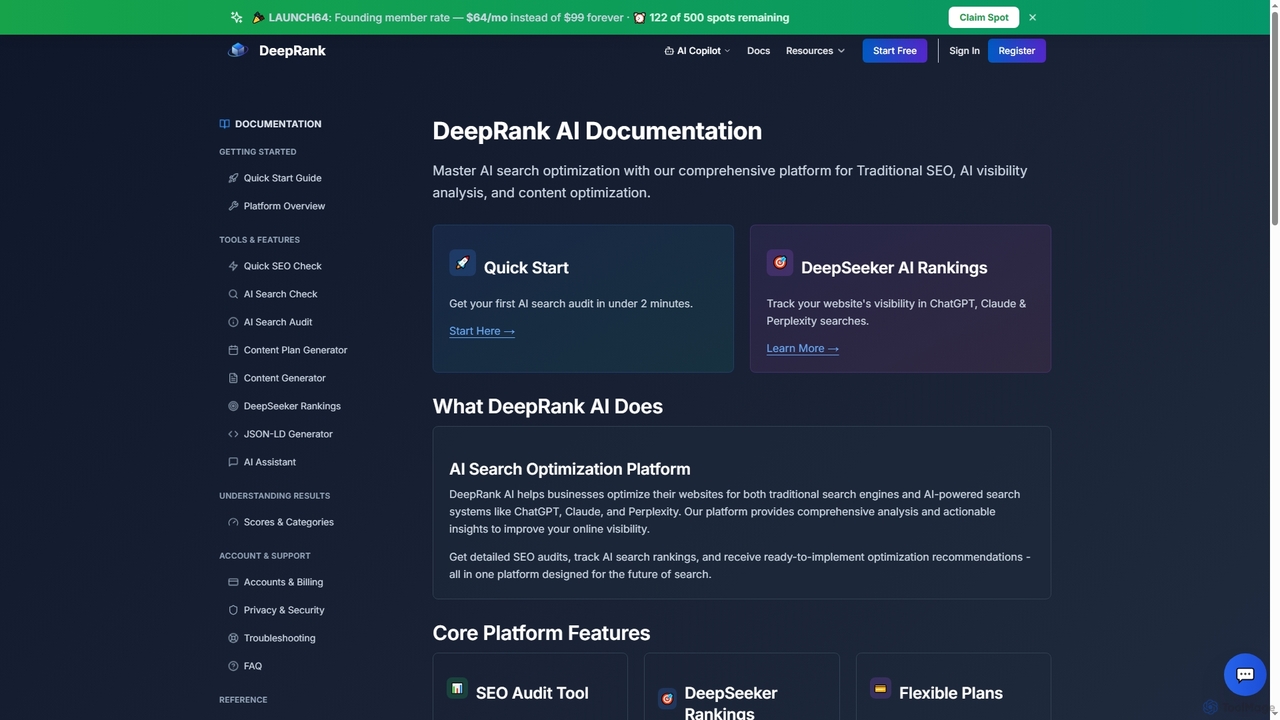Open Scores & Categories in sidebar
This screenshot has height=720, width=1280.
tap(289, 522)
